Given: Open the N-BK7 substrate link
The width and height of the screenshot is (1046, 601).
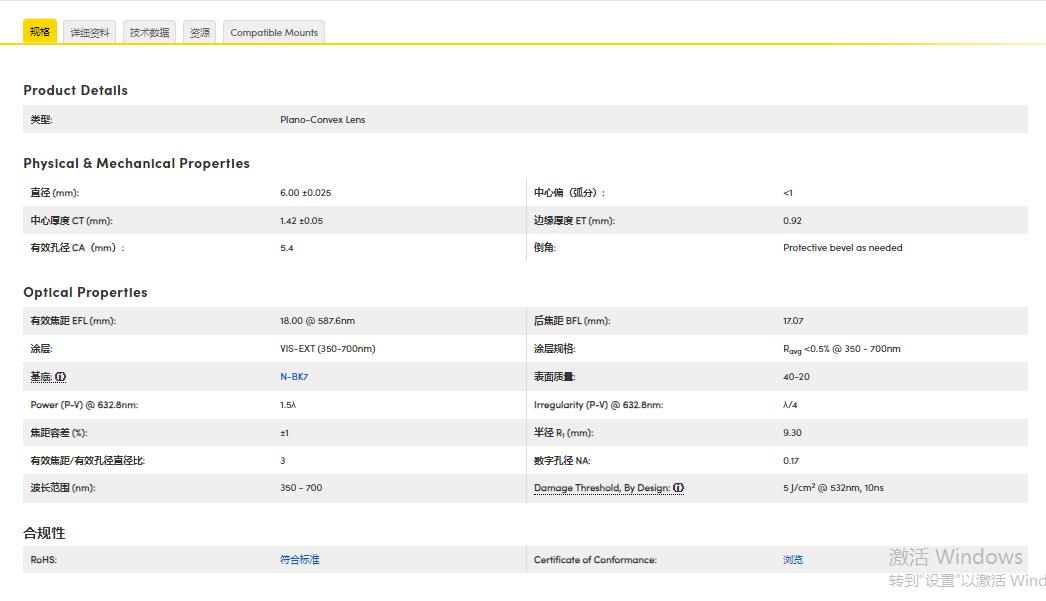Looking at the screenshot, I should (x=294, y=377).
